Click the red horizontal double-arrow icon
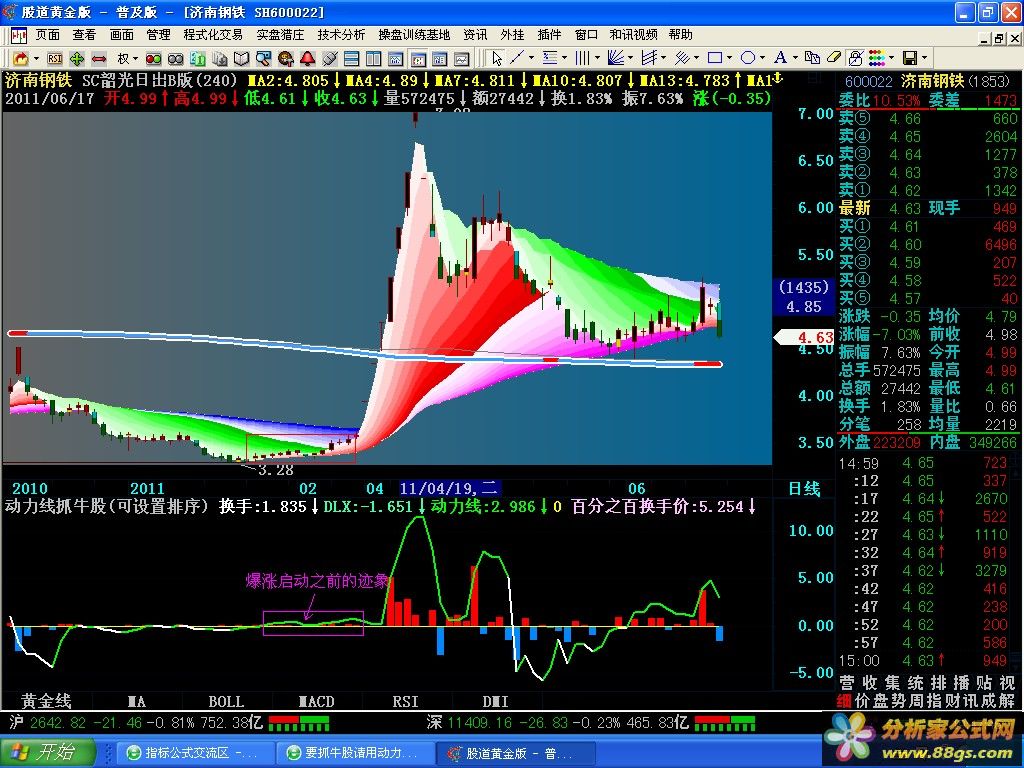The height and width of the screenshot is (768, 1024). (x=99, y=59)
